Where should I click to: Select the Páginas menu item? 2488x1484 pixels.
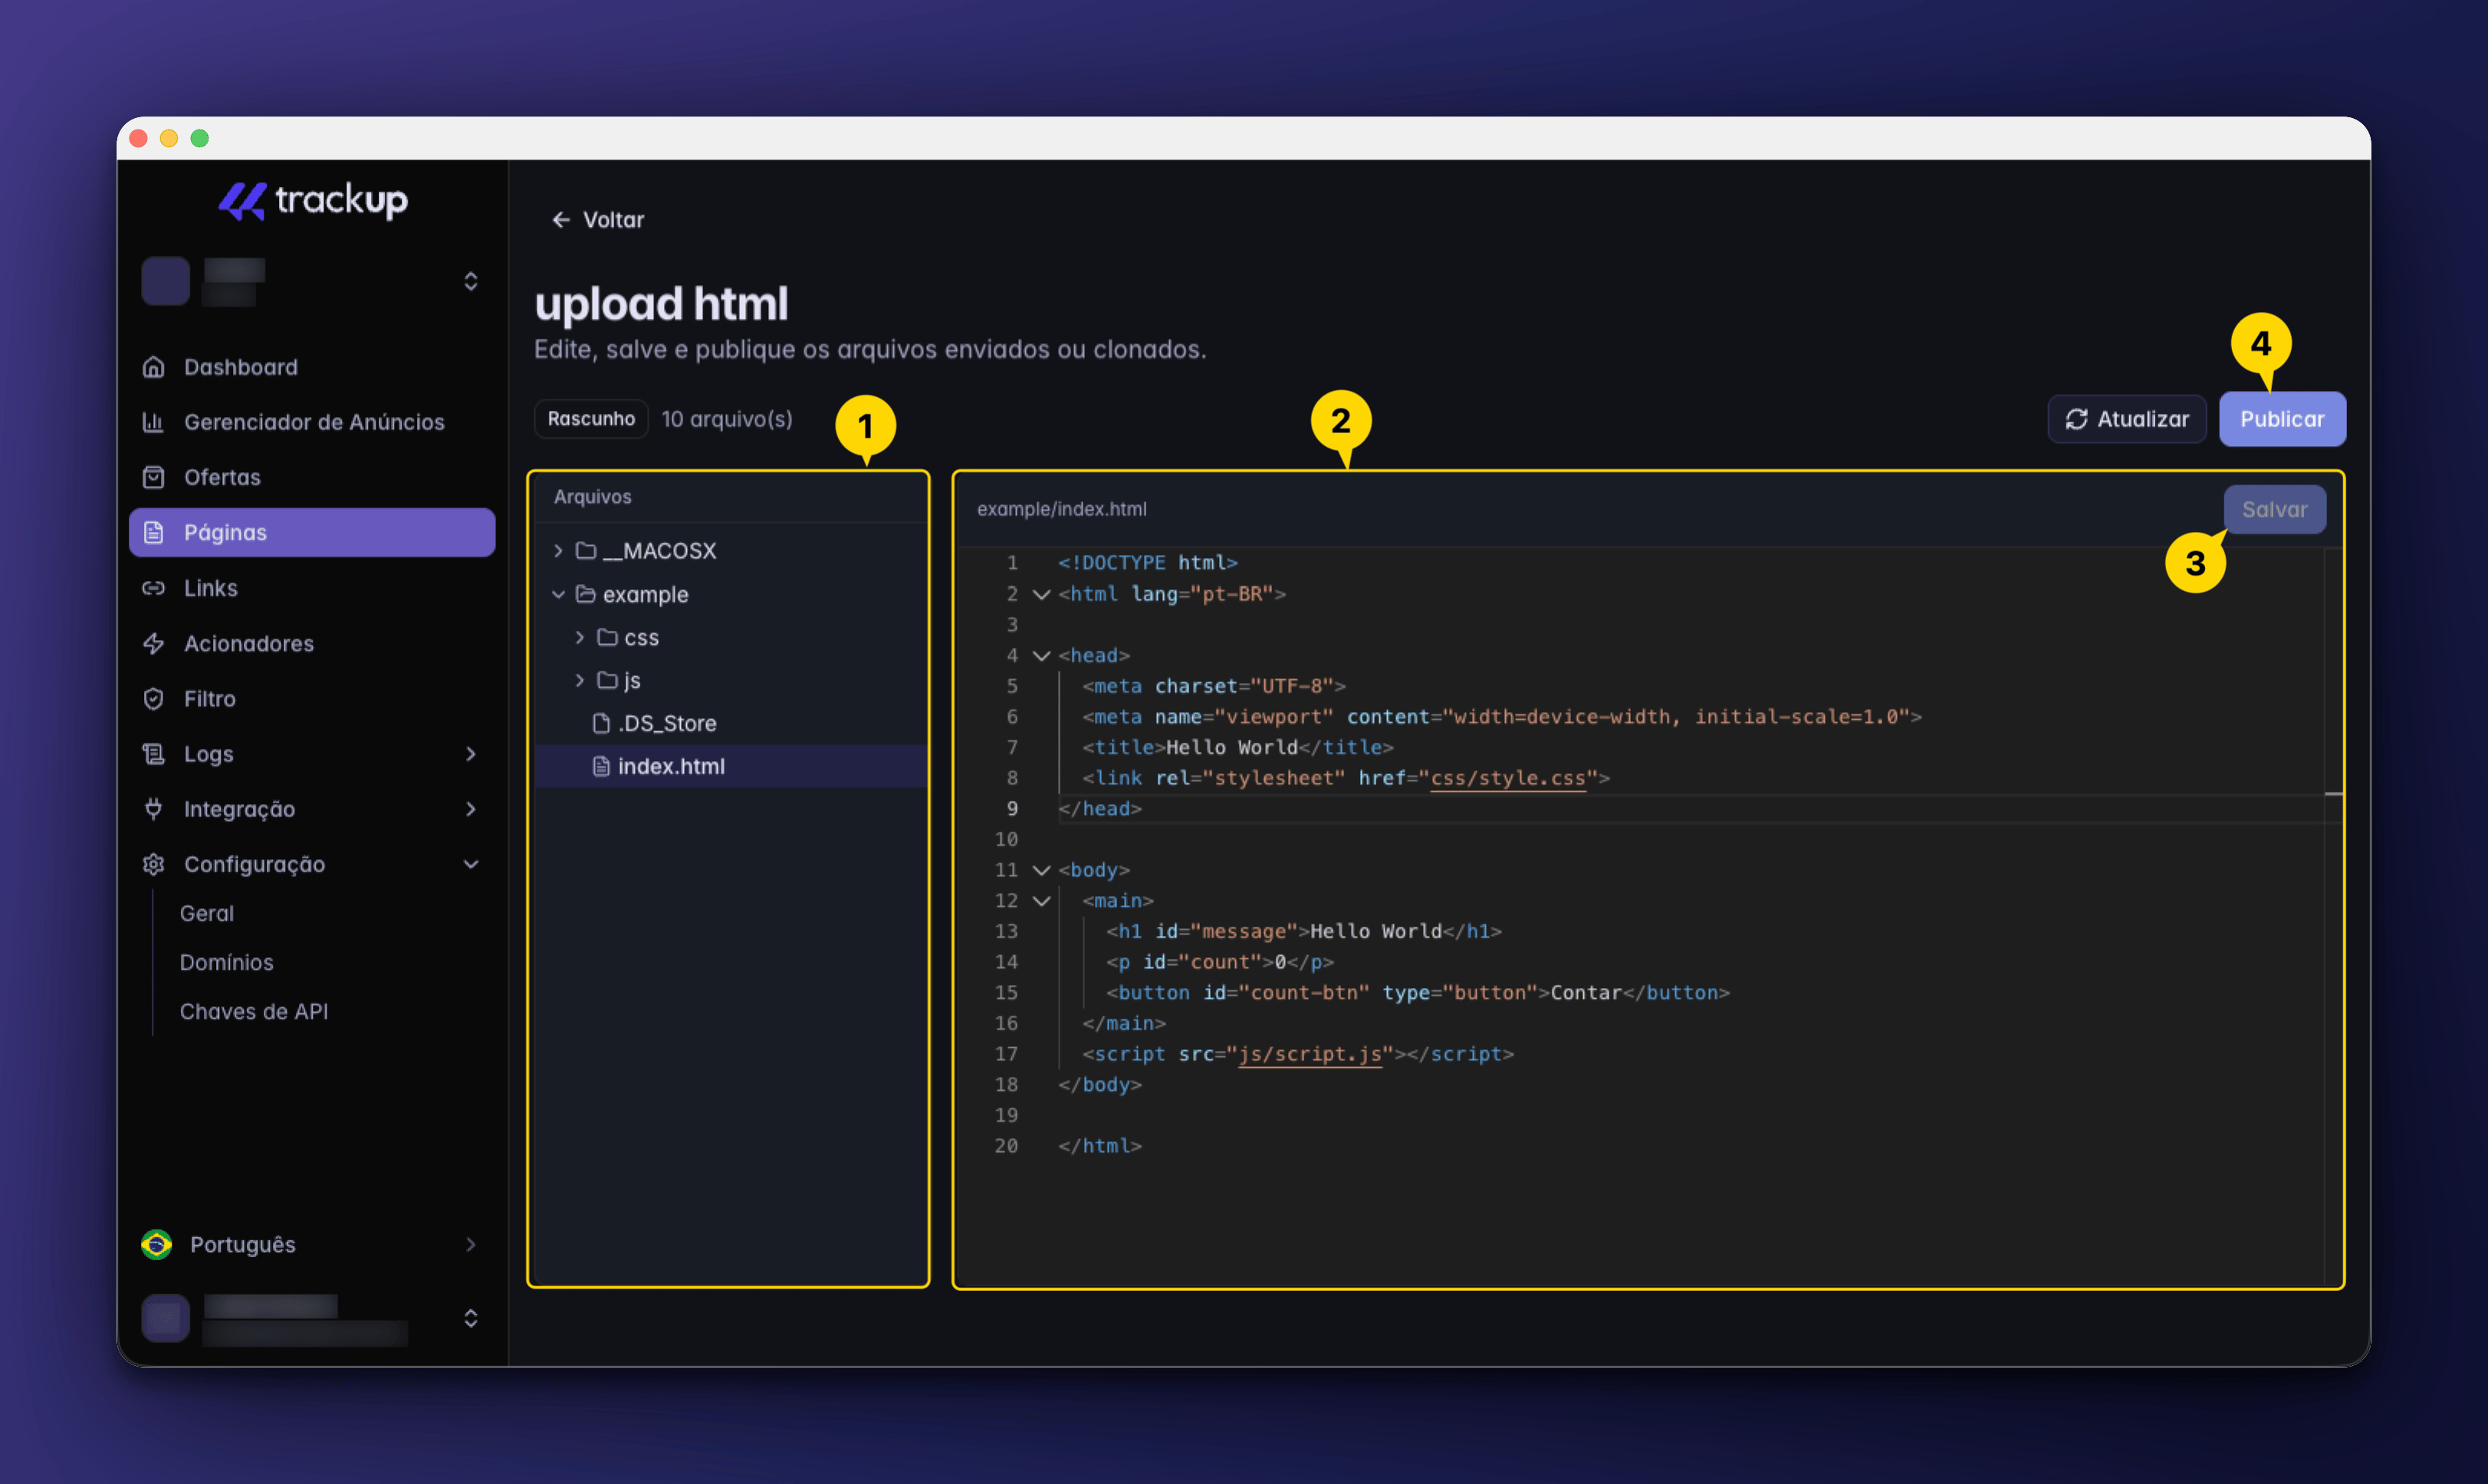click(x=312, y=532)
